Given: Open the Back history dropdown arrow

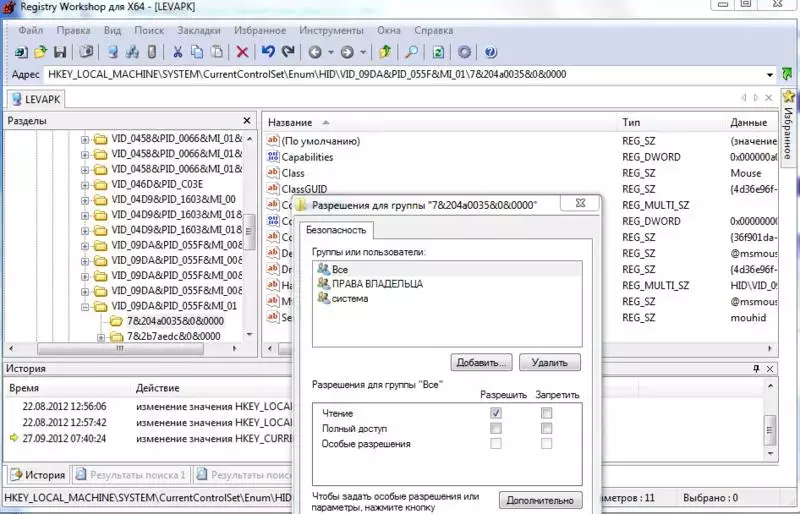Looking at the screenshot, I should coord(331,52).
